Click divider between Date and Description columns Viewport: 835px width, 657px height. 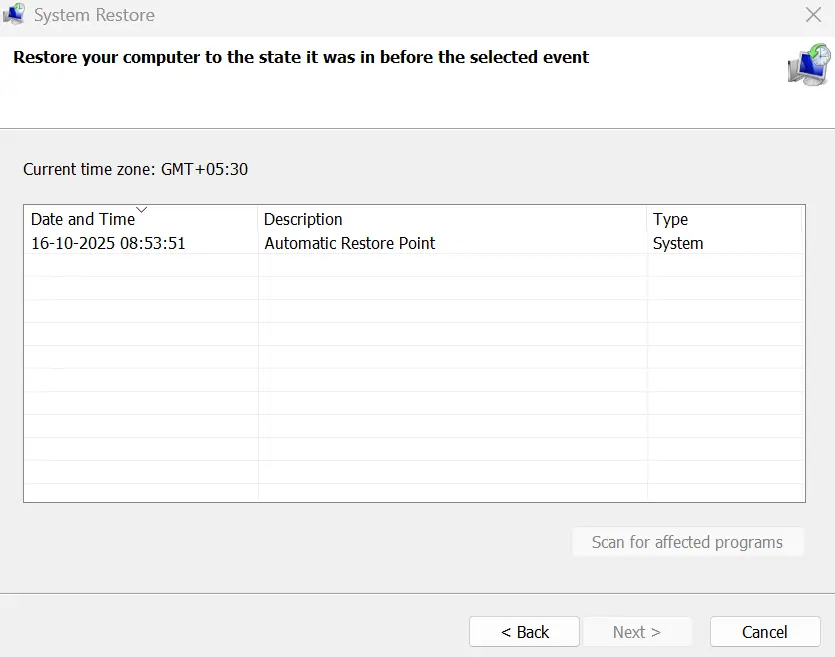(x=258, y=219)
